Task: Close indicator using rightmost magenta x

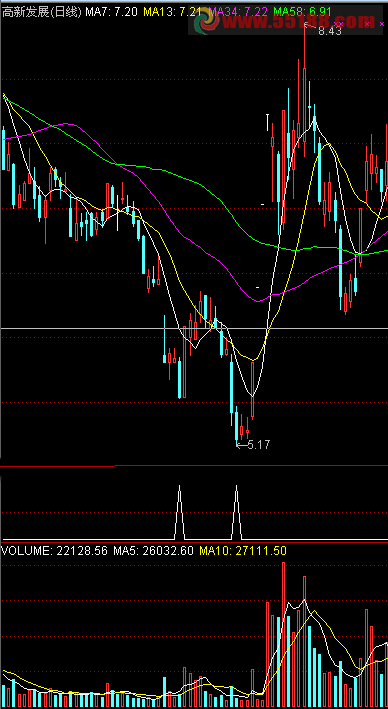Action: 382,24
